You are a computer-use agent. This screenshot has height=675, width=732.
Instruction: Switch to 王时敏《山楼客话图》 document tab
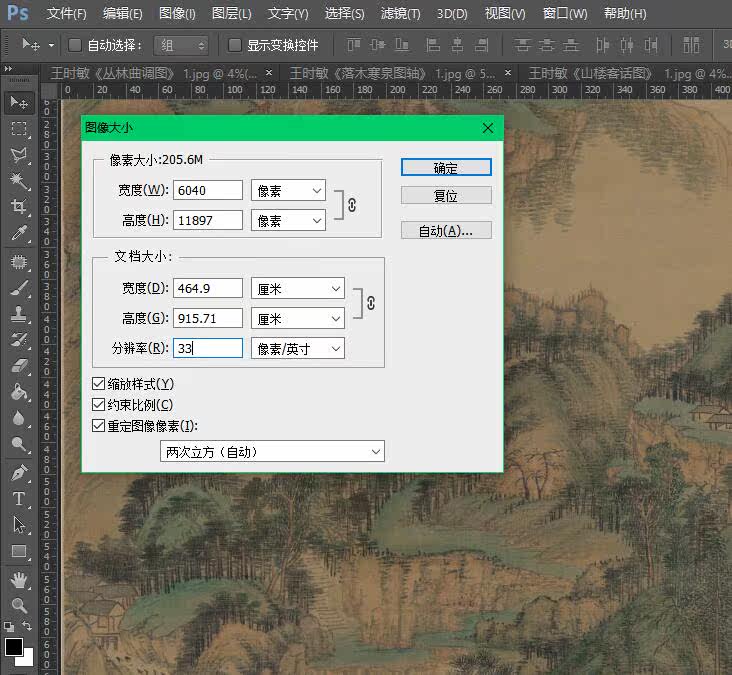[628, 74]
